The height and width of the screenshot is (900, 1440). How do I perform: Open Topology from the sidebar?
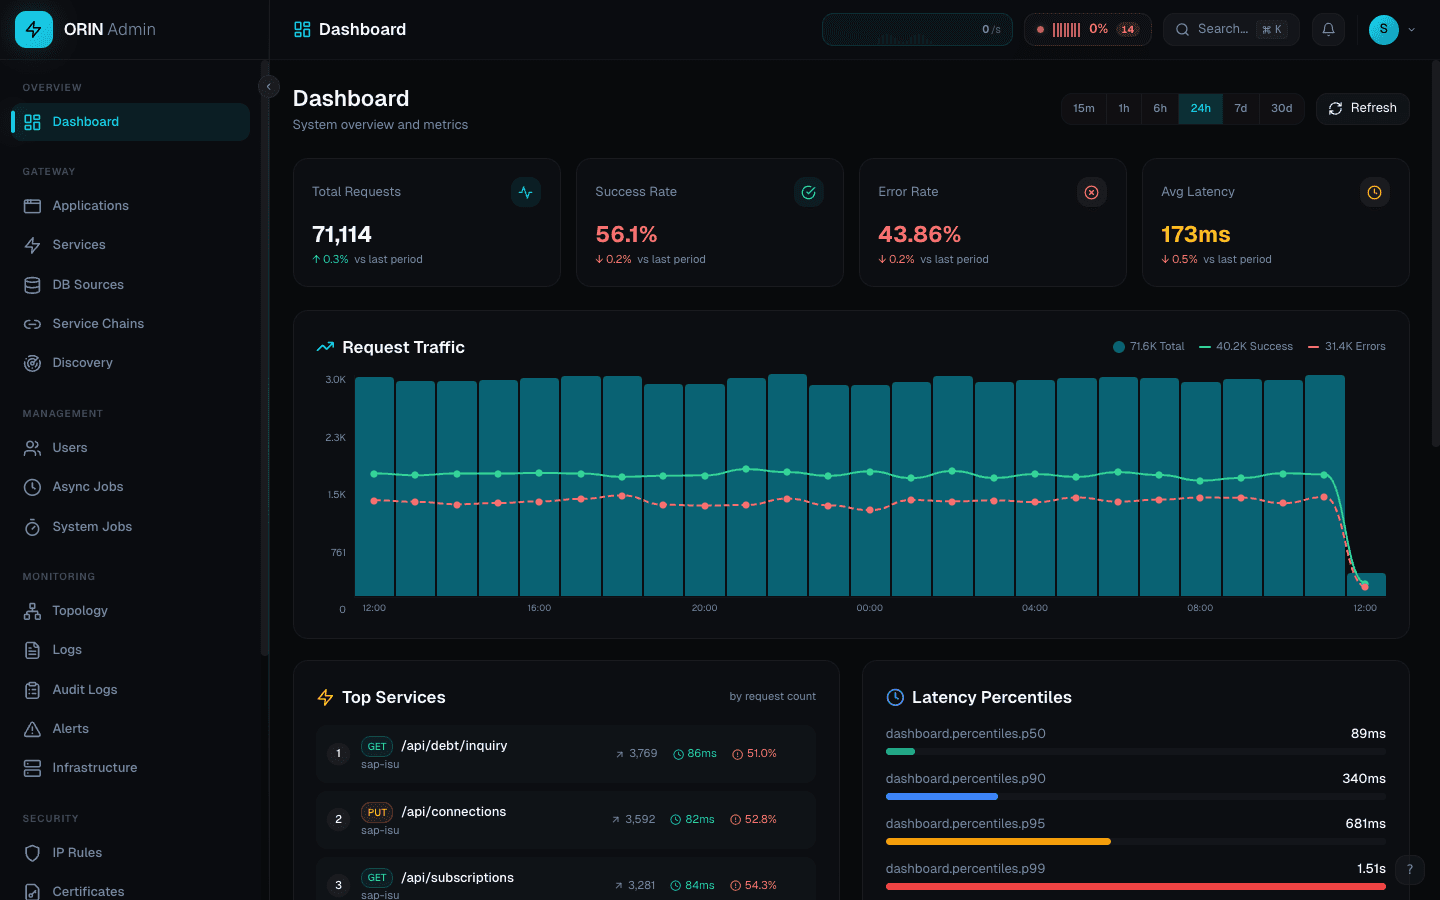(x=80, y=611)
